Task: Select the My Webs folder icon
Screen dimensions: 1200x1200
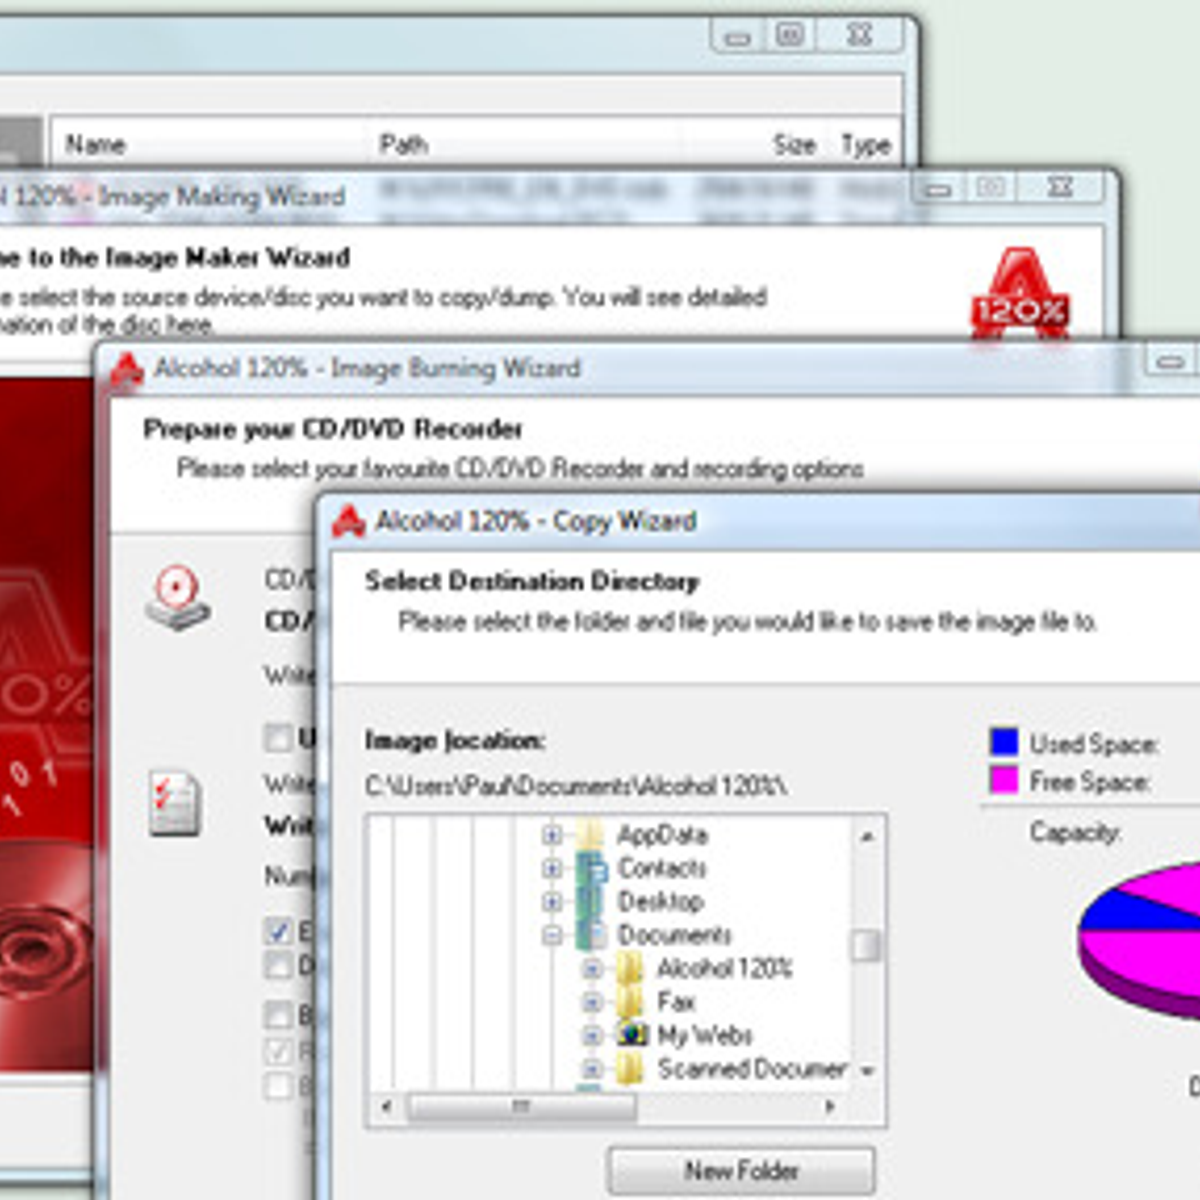Action: tap(631, 1035)
